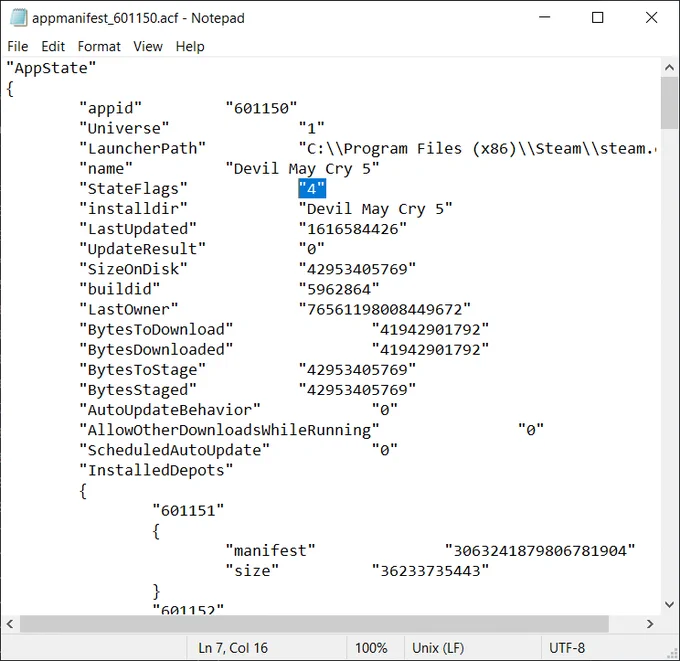Image resolution: width=680 pixels, height=661 pixels.
Task: Click the "601151" depot id text
Action: [188, 510]
